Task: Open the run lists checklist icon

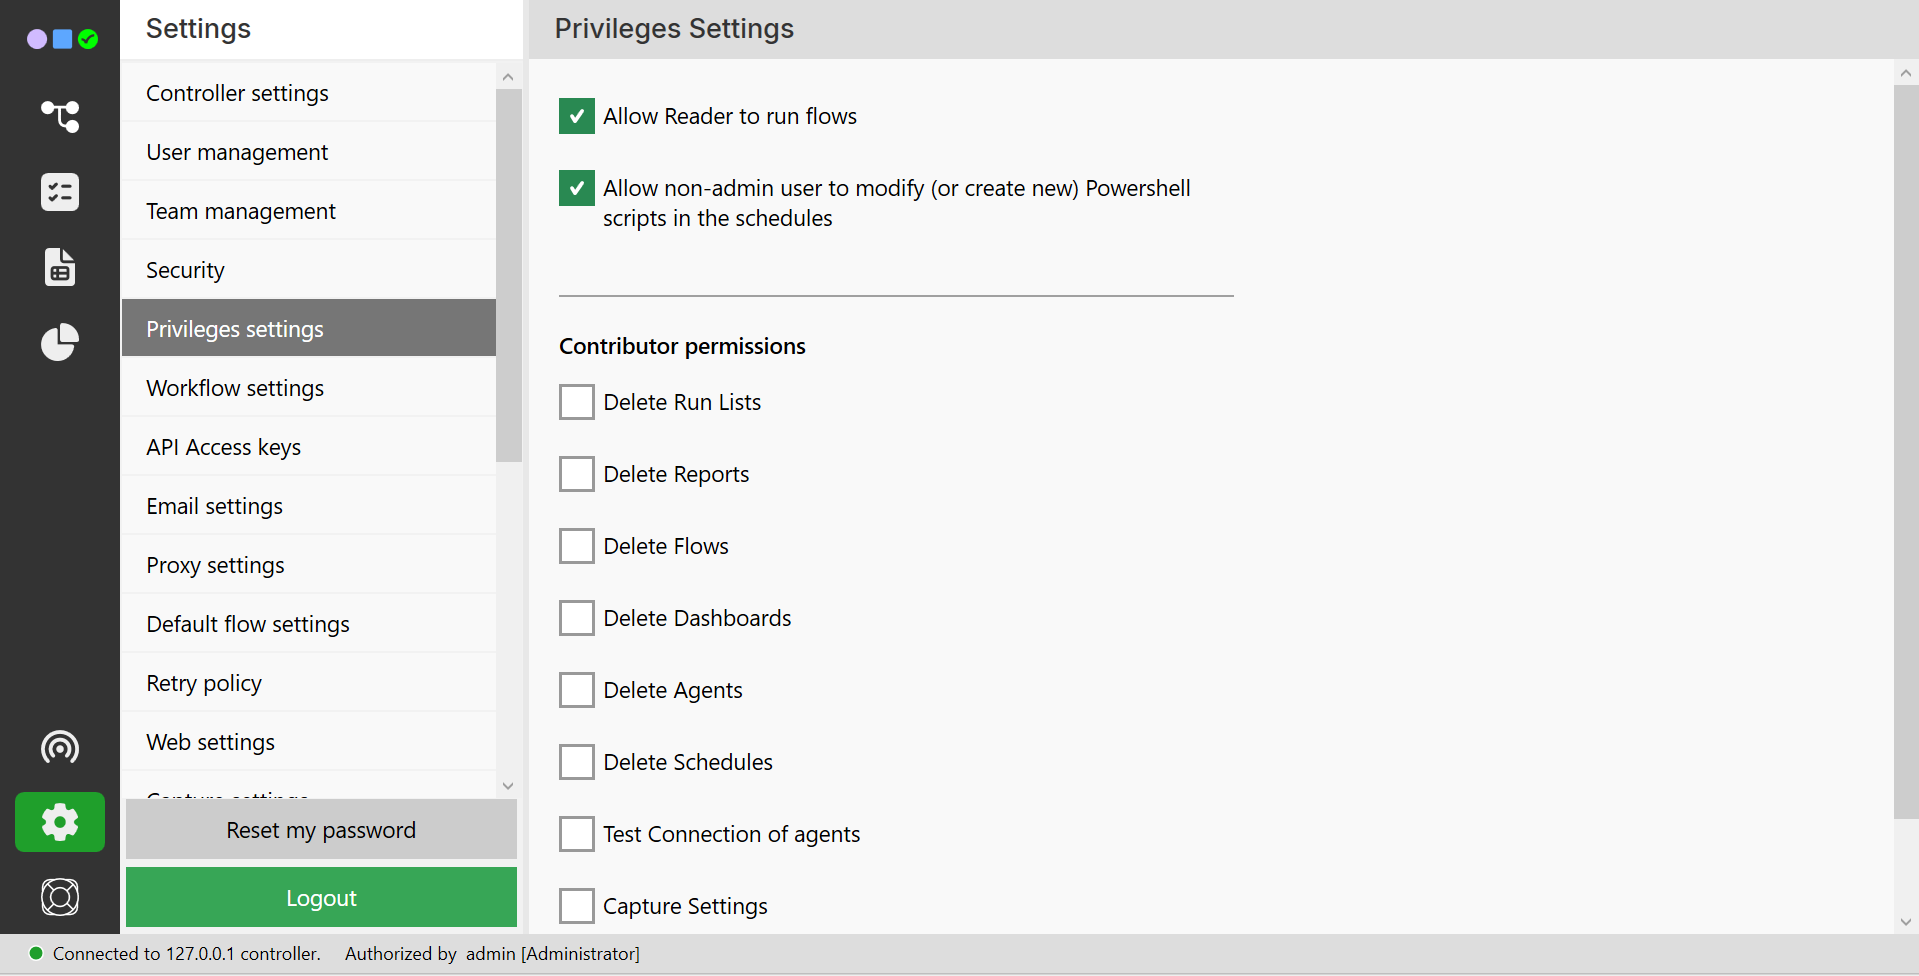Action: tap(60, 192)
